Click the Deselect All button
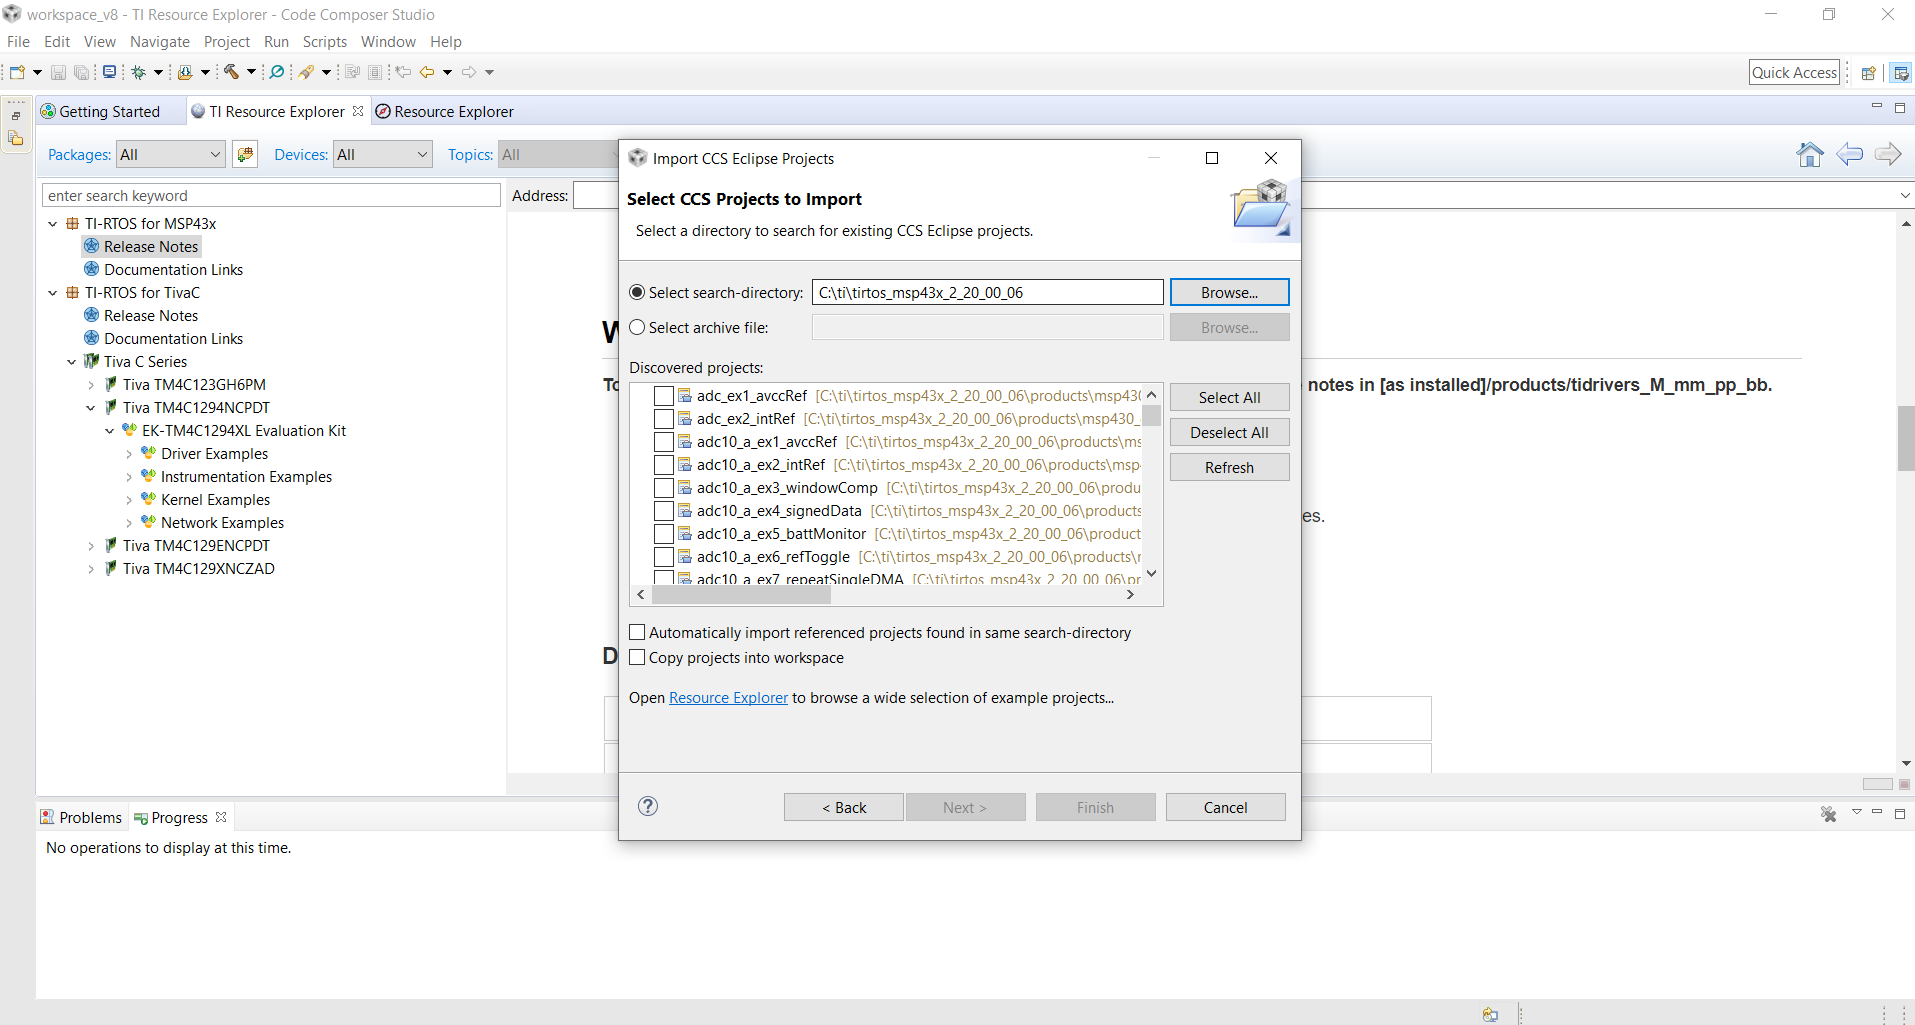1915x1025 pixels. pyautogui.click(x=1229, y=432)
